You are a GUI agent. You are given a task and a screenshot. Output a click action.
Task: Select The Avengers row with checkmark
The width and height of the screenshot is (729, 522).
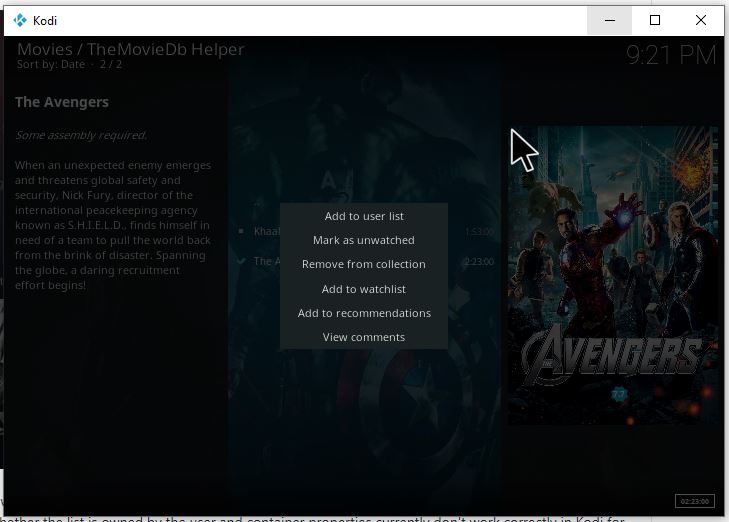pyautogui.click(x=365, y=261)
